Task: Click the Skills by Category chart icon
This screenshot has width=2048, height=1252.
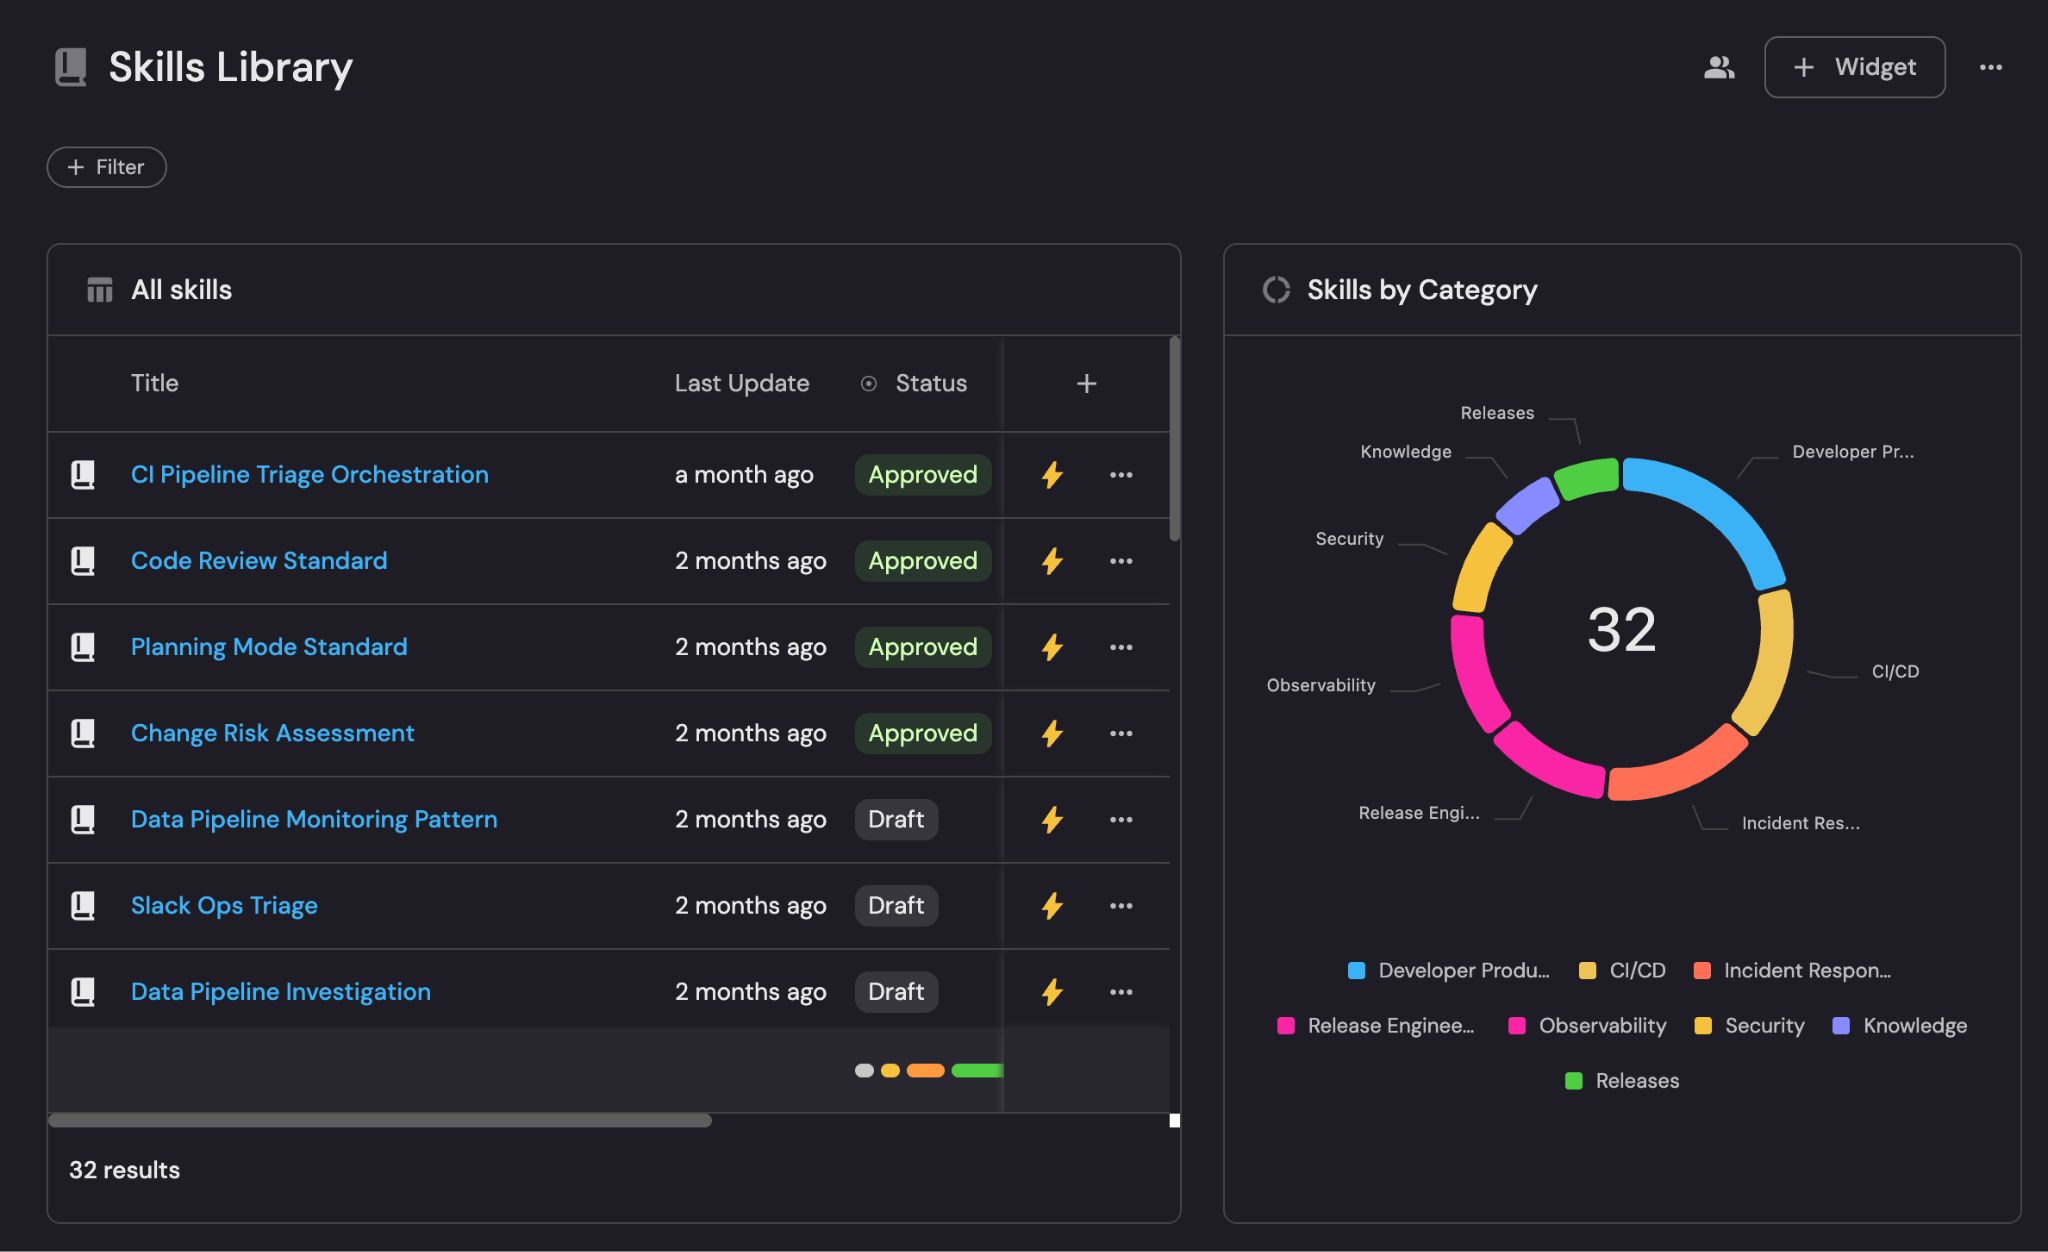Action: click(1276, 290)
